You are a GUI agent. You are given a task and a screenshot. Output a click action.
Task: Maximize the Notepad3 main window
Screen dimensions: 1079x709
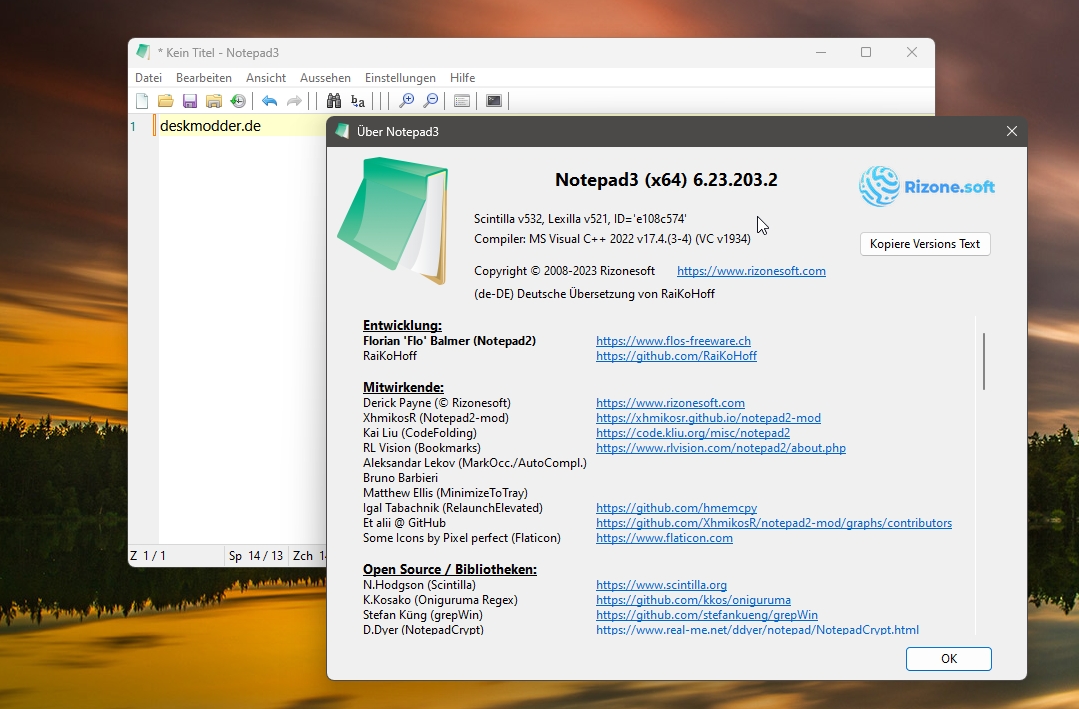point(866,52)
